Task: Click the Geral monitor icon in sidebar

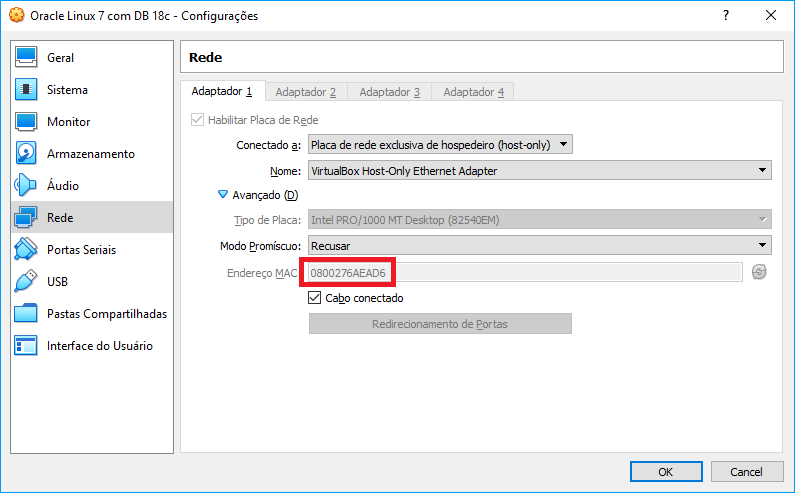Action: click(x=26, y=57)
